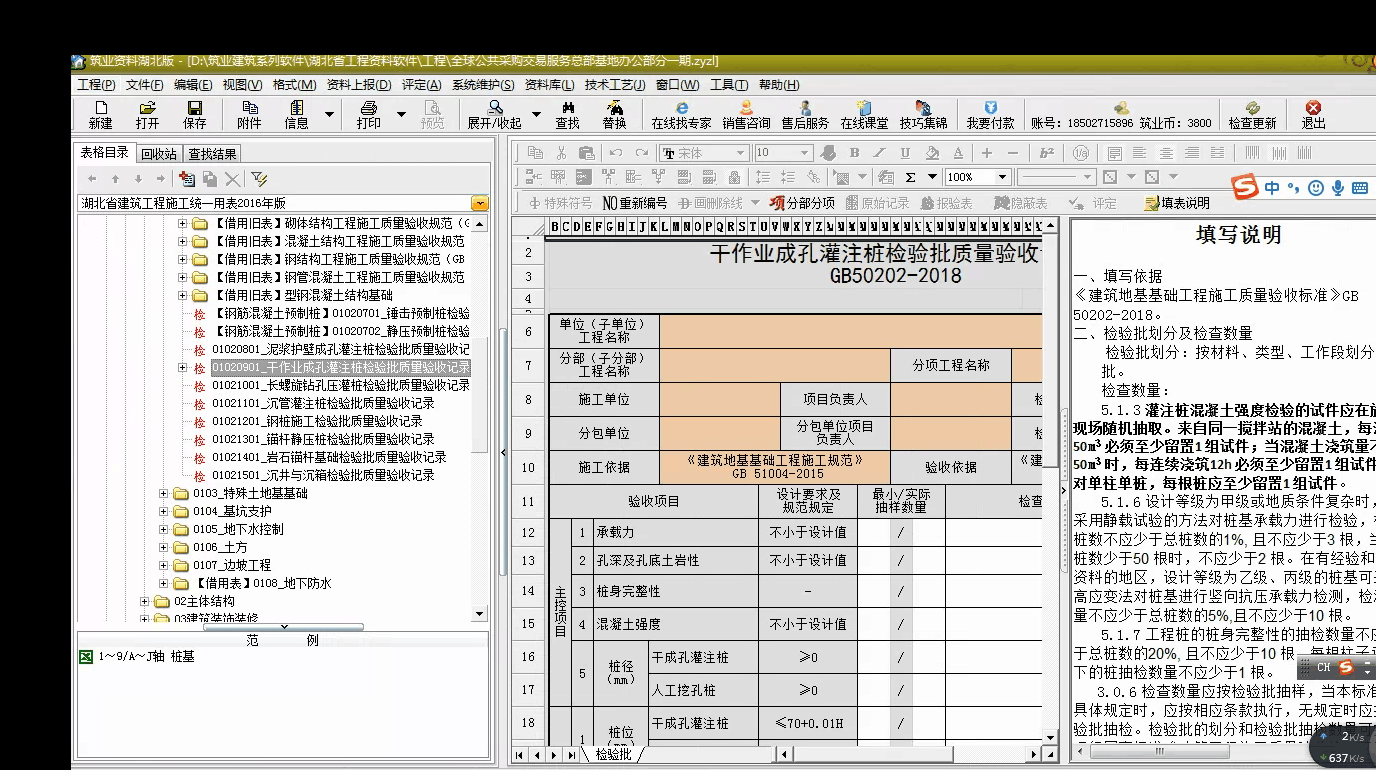Click the 我要付款 payment icon
The height and width of the screenshot is (770, 1376).
(990, 114)
